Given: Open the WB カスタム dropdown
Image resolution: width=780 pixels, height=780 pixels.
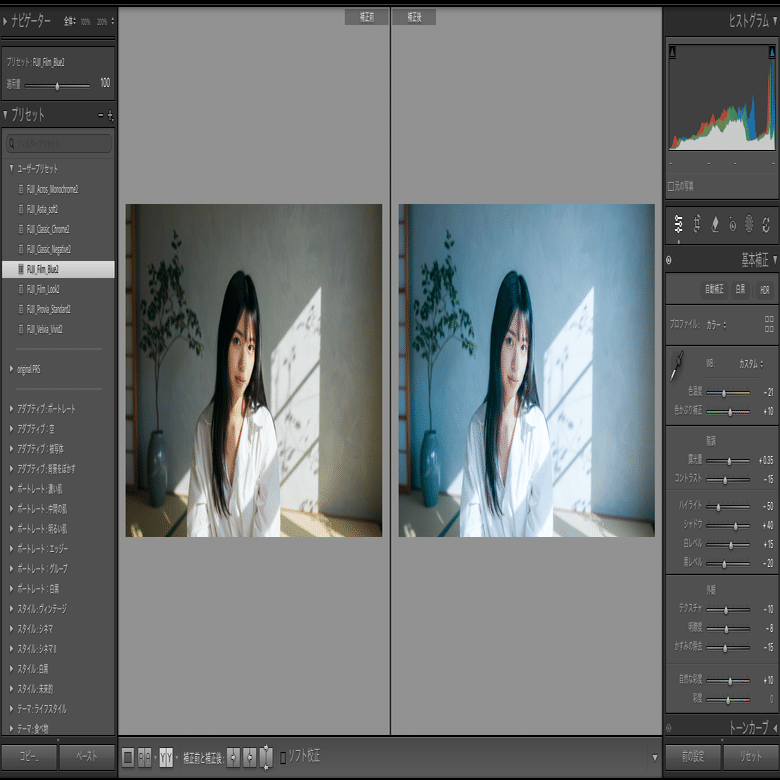Looking at the screenshot, I should tap(751, 364).
